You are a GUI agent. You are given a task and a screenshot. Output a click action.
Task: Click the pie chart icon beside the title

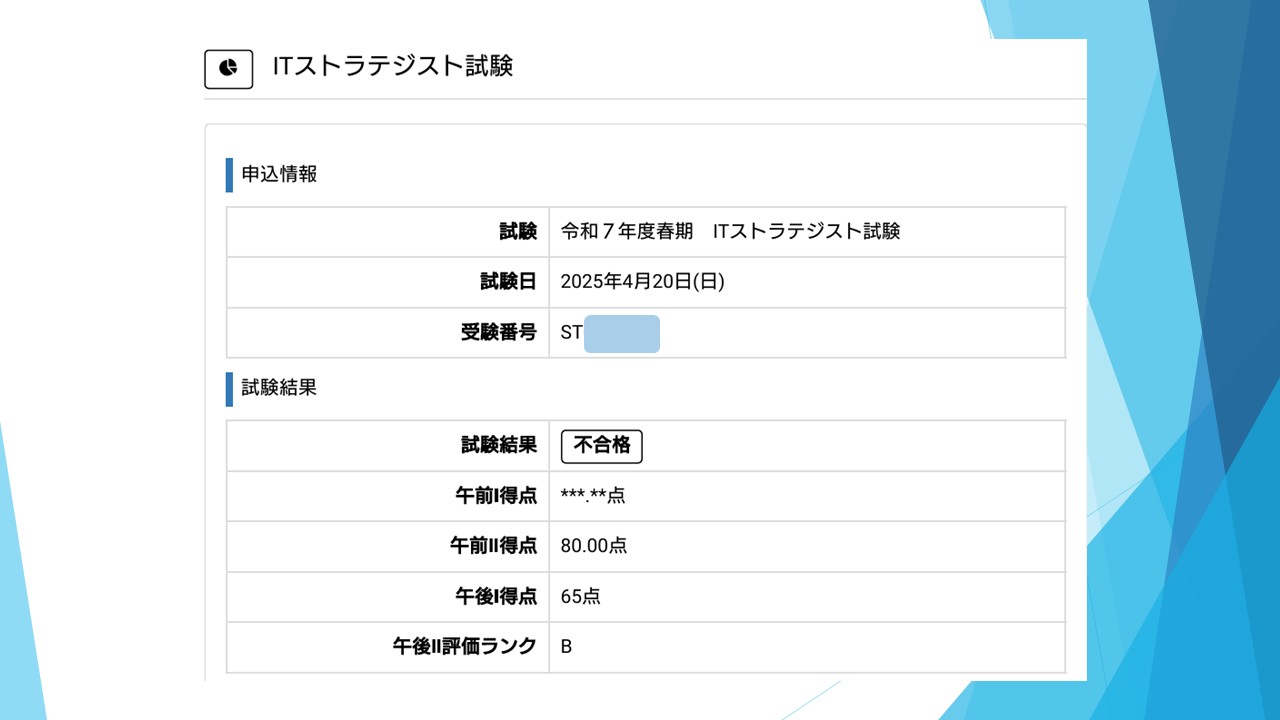(x=229, y=68)
